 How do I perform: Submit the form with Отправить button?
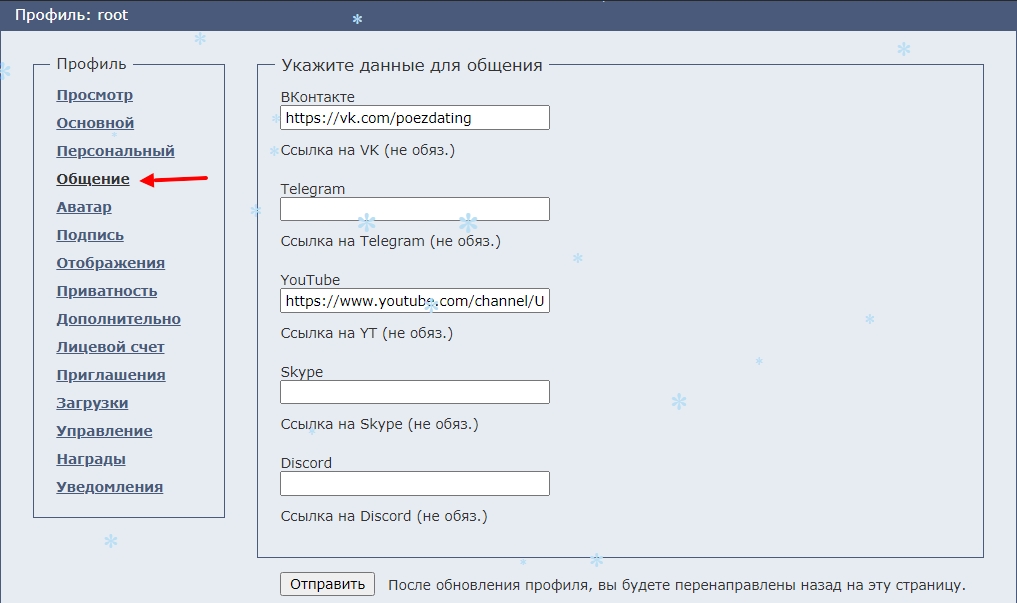pos(328,584)
